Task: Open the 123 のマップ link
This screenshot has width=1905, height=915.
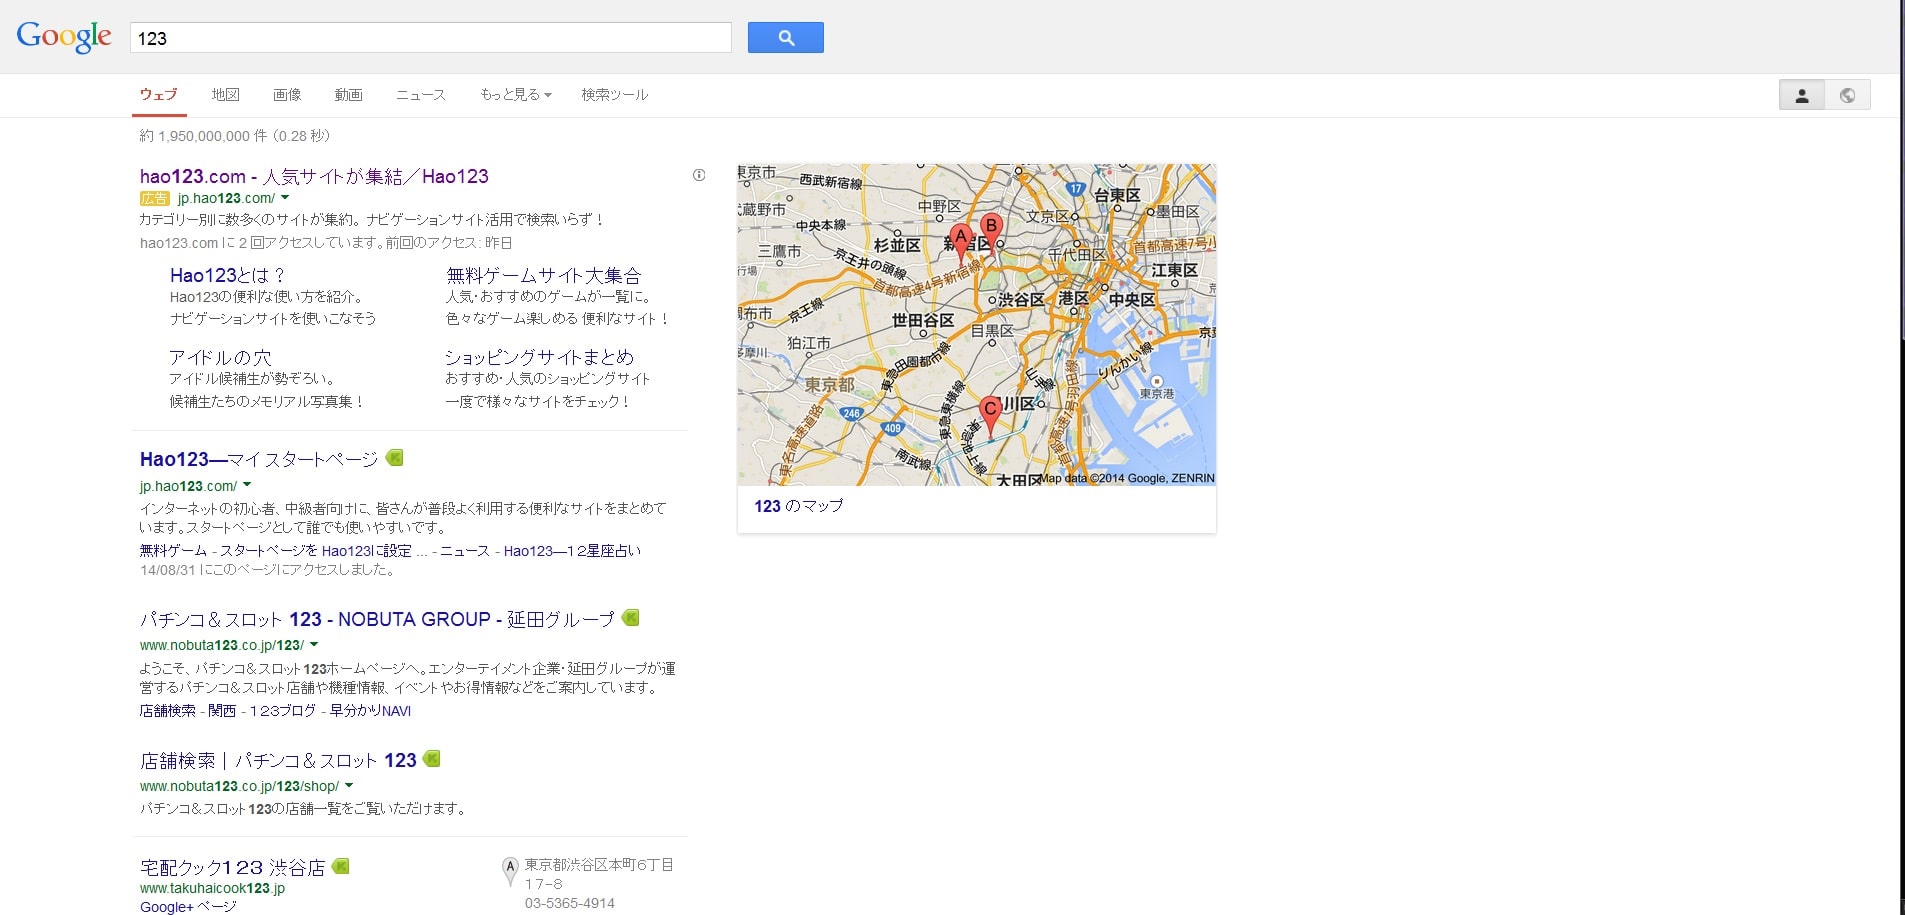Action: 798,506
